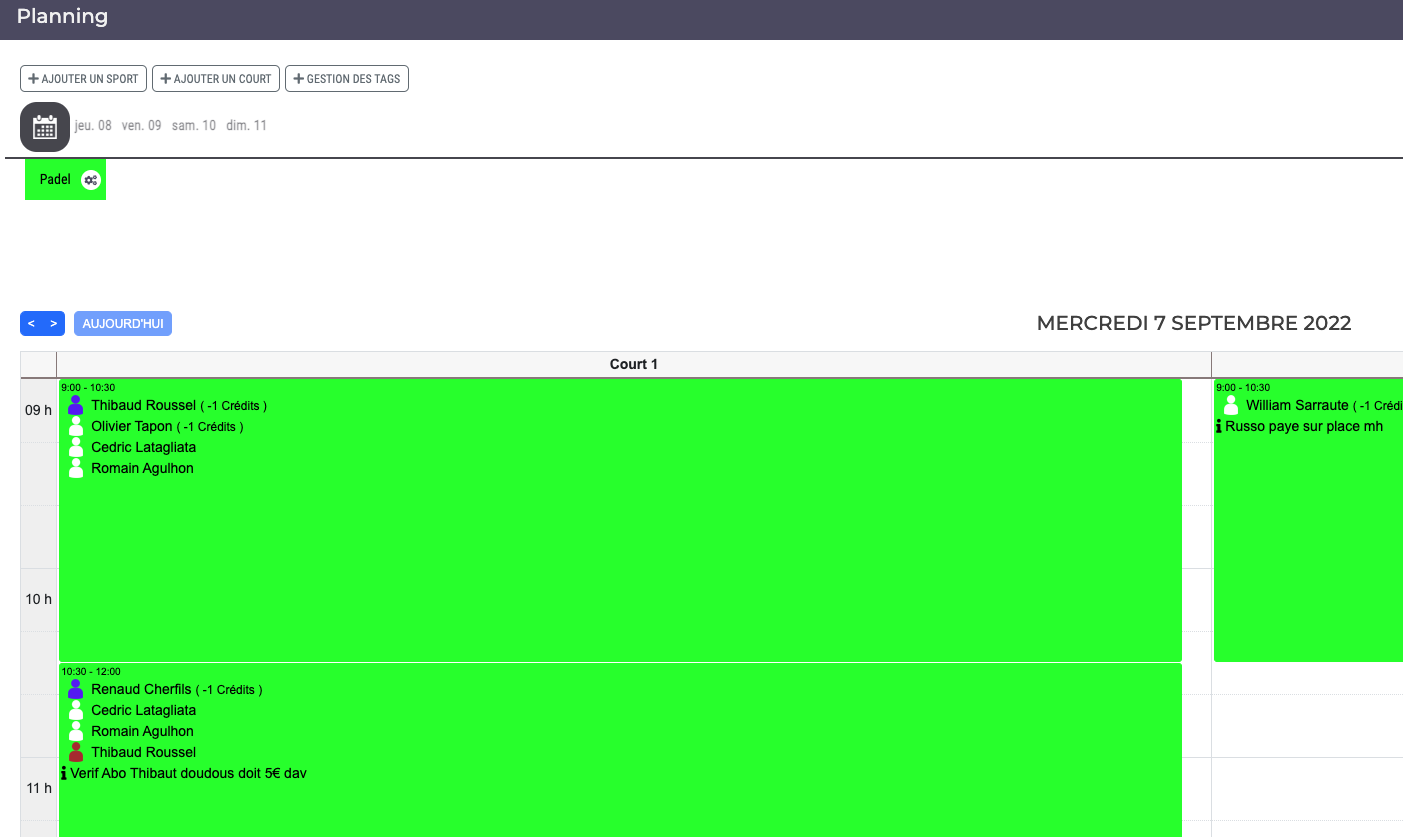The image size is (1403, 837).
Task: Click blue player icon beside Thibaud Roussel at 9:00
Action: point(76,405)
